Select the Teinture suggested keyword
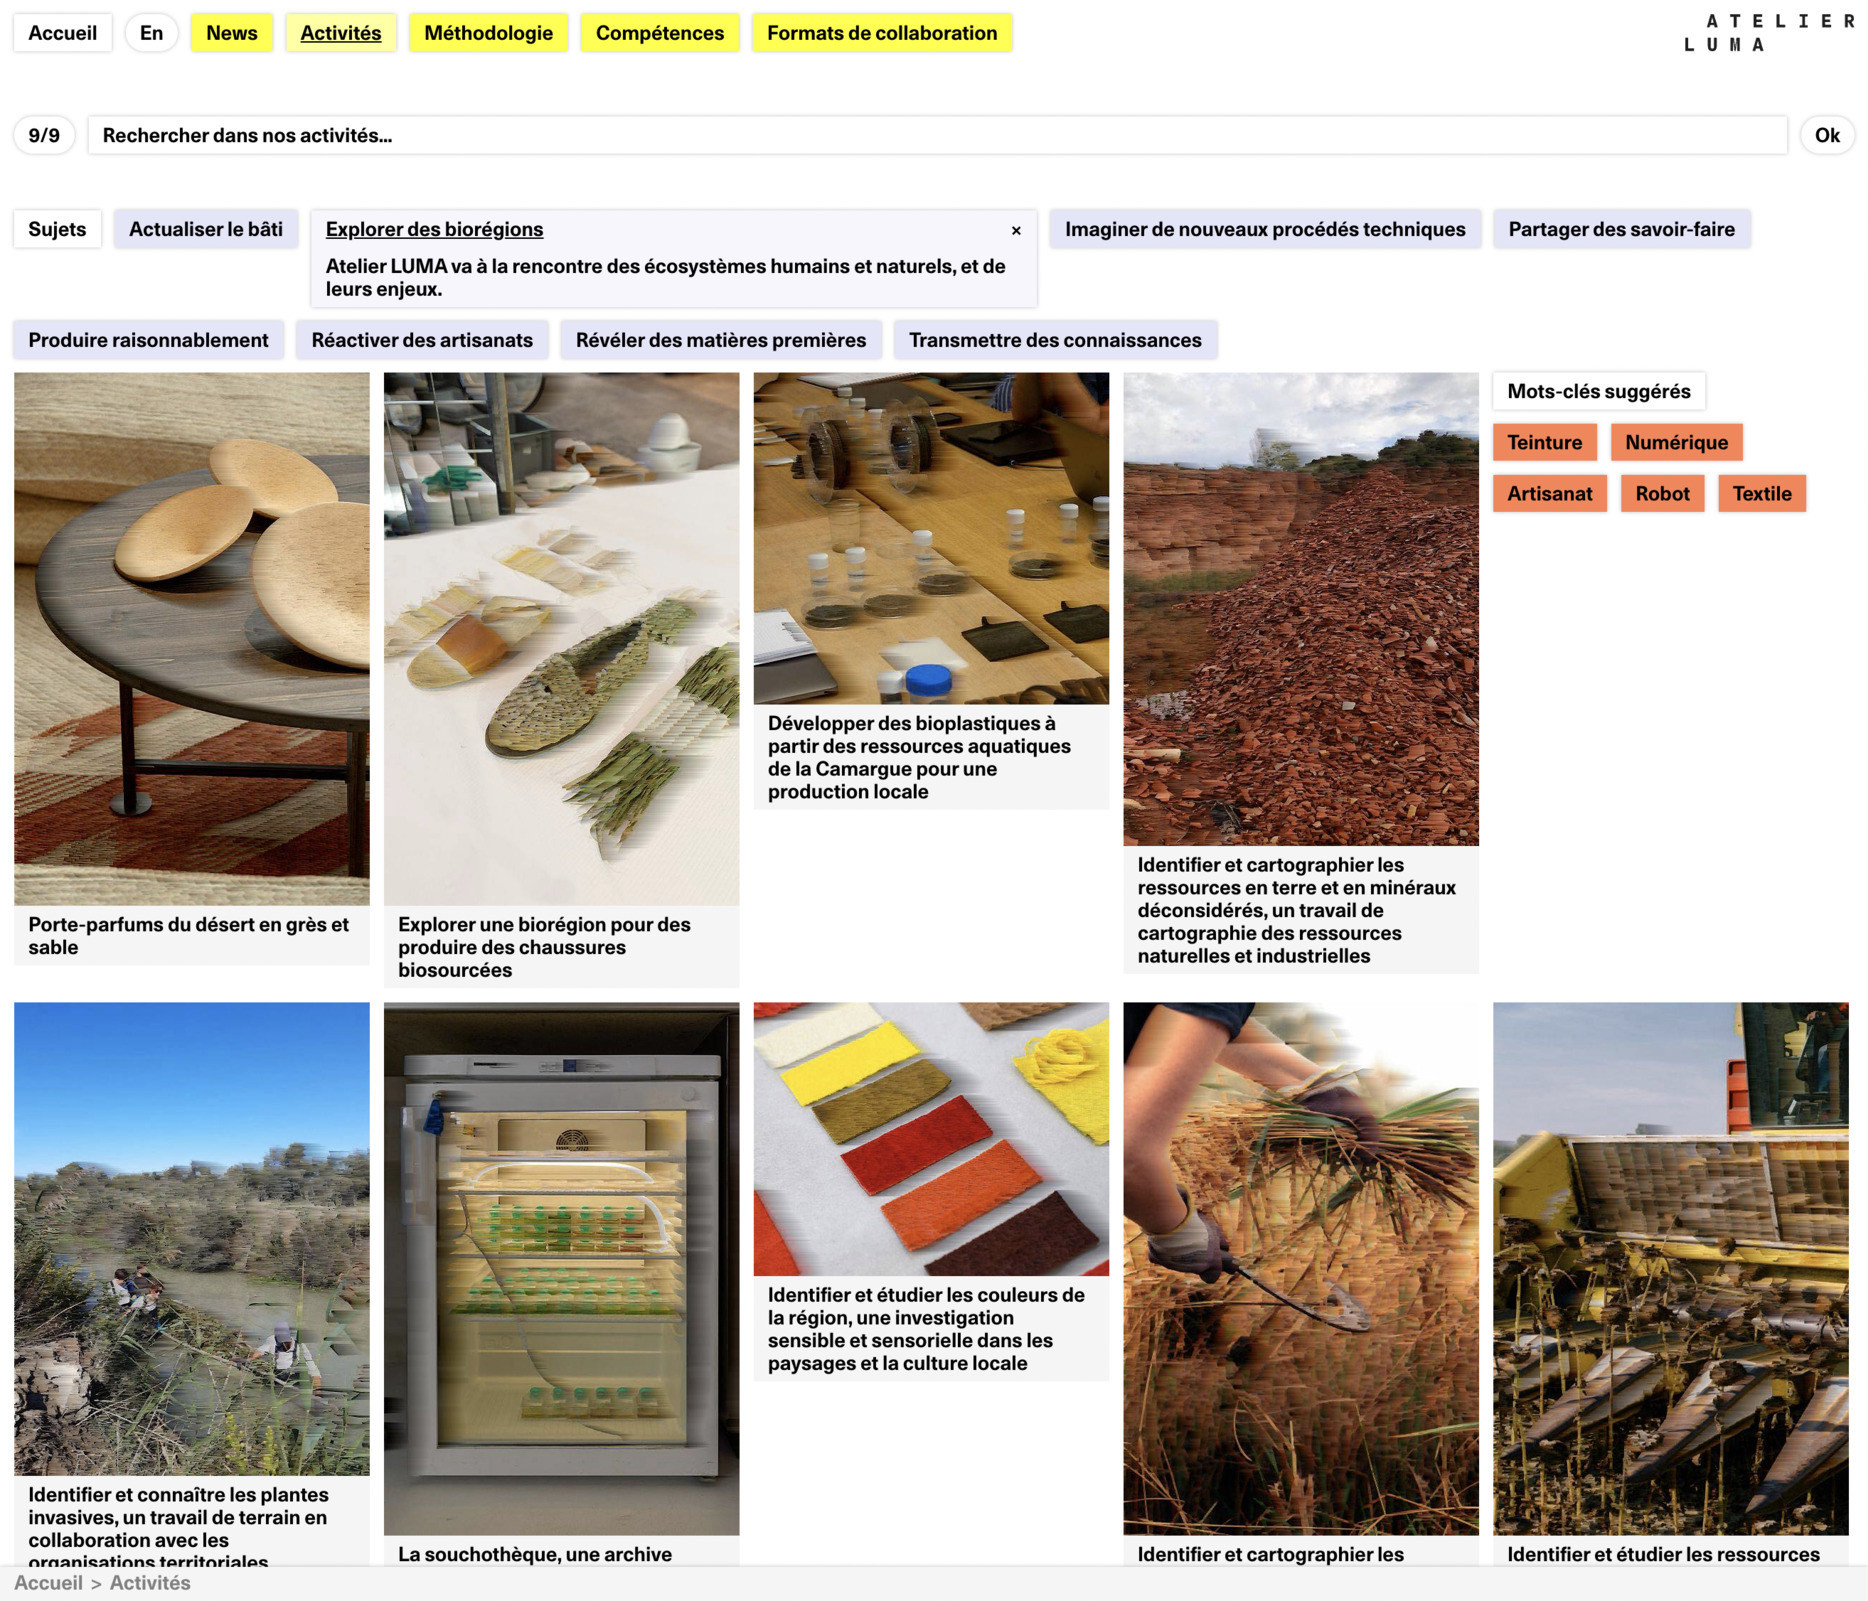 coord(1543,442)
